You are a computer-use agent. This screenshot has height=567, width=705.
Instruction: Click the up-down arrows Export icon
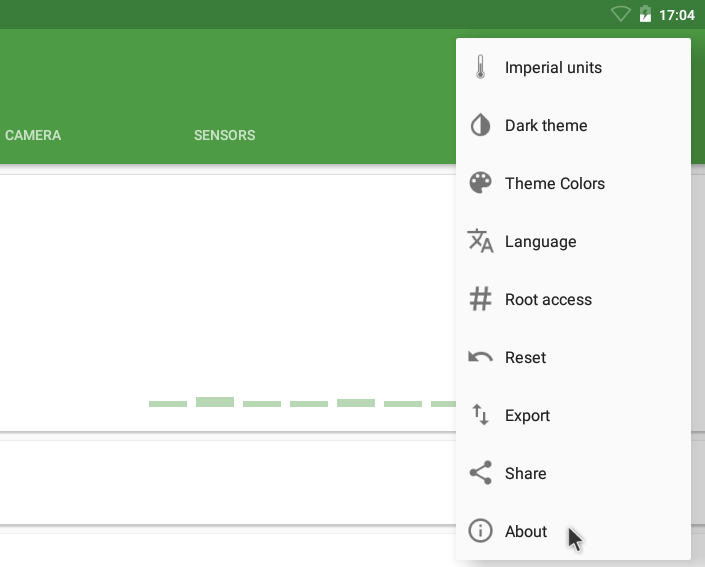[480, 415]
